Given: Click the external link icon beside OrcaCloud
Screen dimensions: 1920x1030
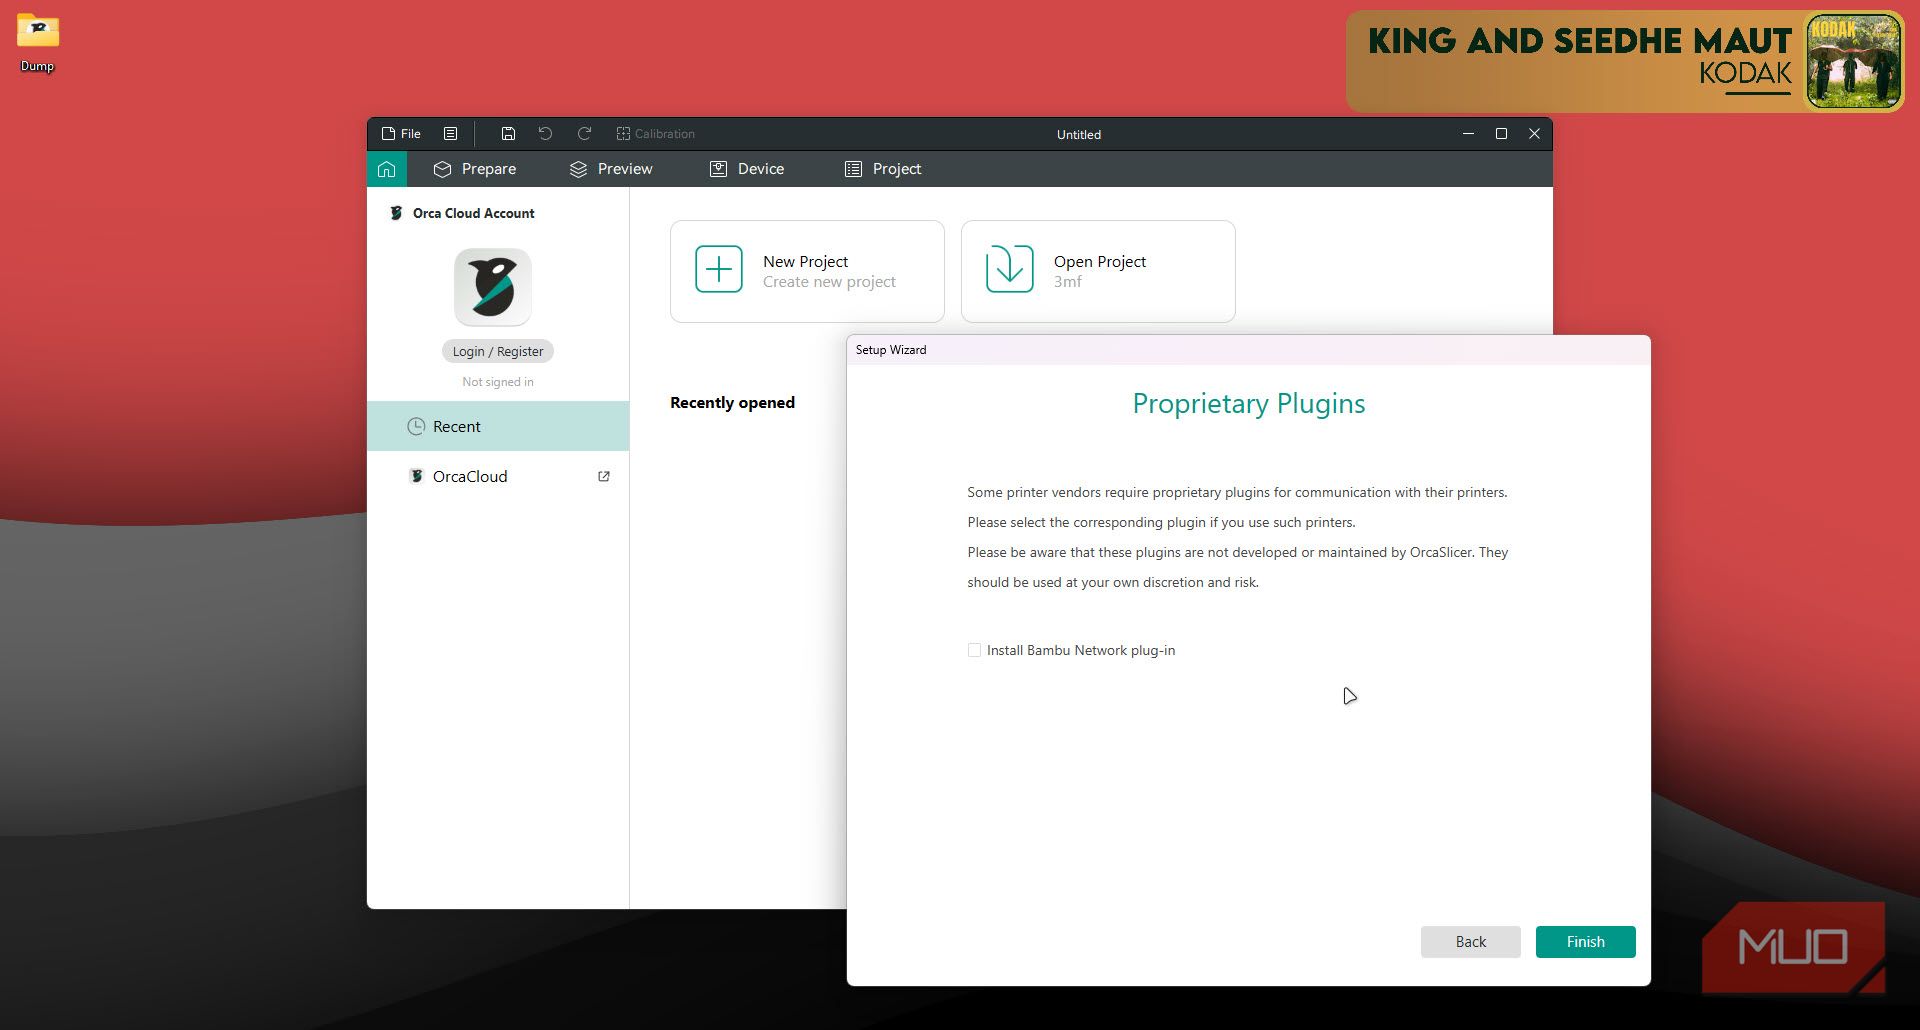Looking at the screenshot, I should point(604,477).
